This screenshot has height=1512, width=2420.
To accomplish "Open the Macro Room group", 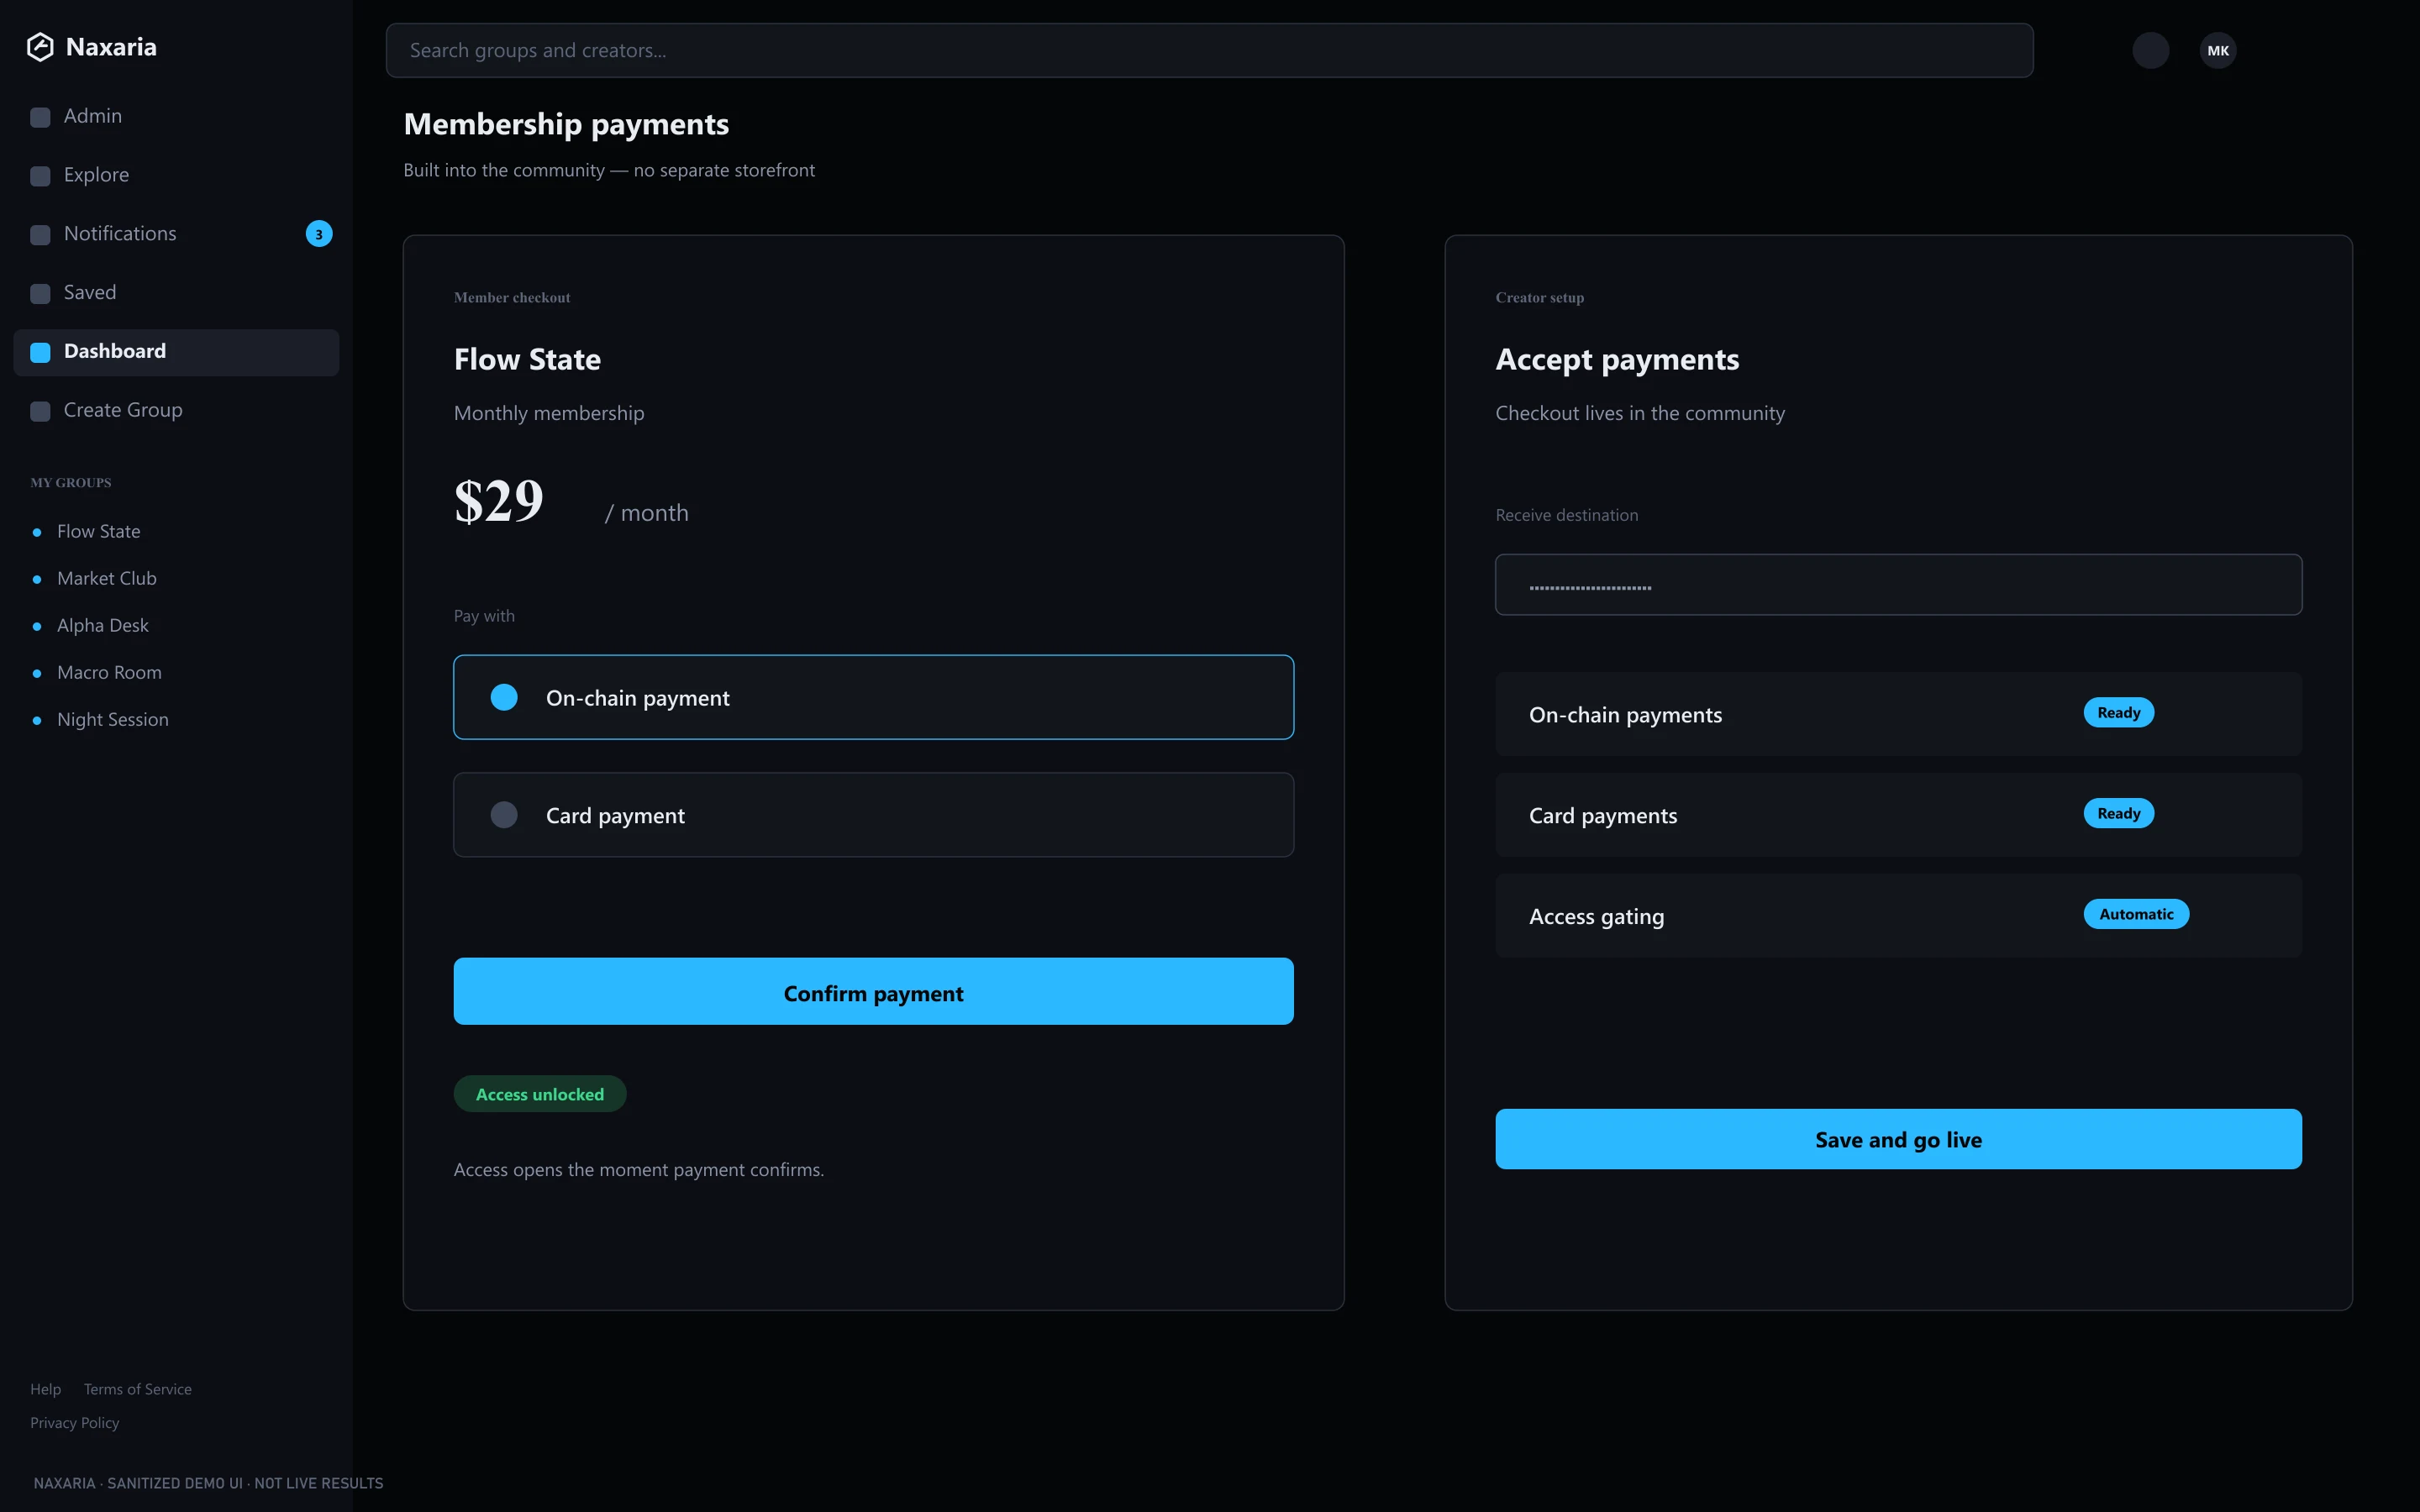I will pyautogui.click(x=109, y=673).
